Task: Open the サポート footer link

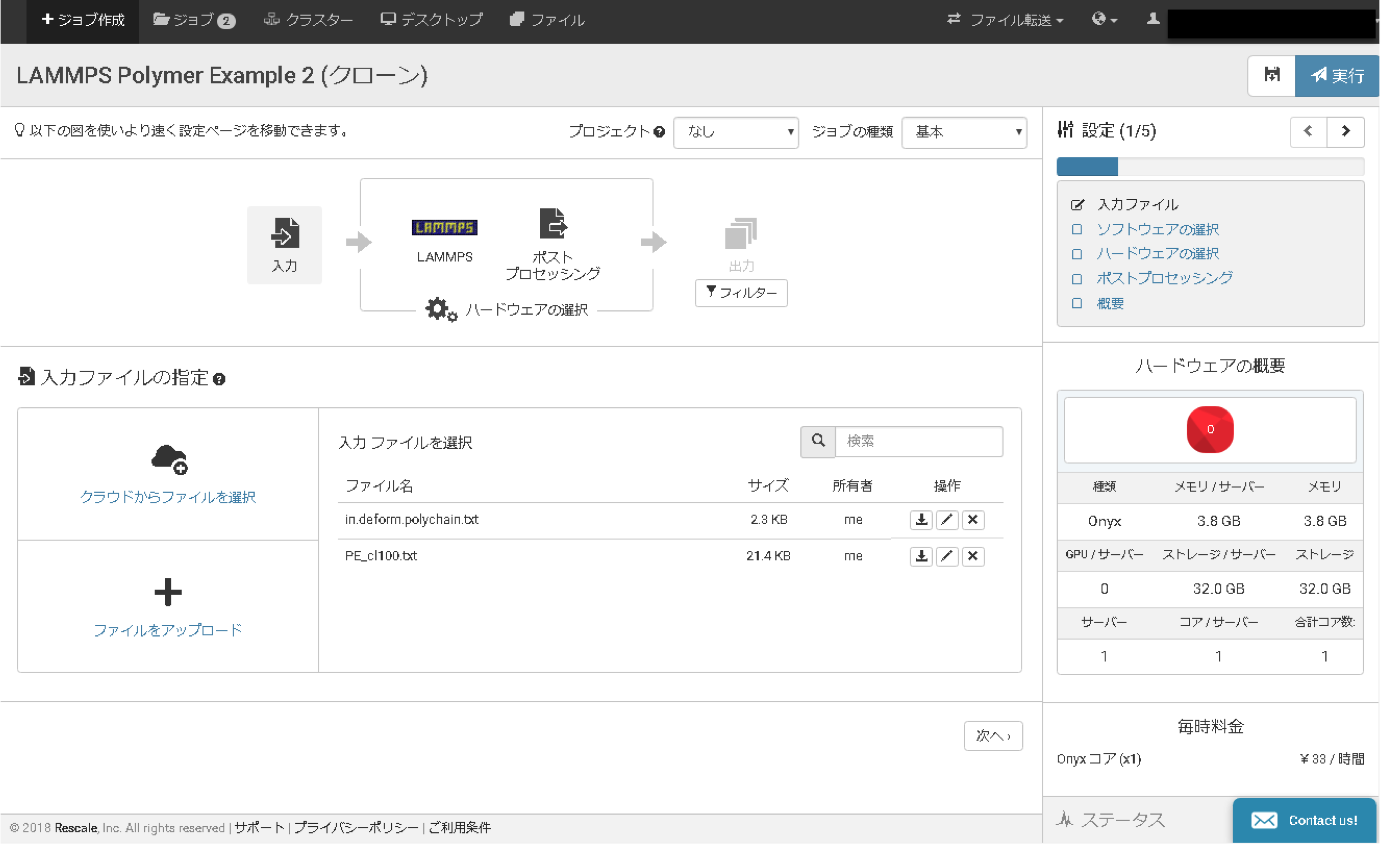Action: (x=260, y=828)
